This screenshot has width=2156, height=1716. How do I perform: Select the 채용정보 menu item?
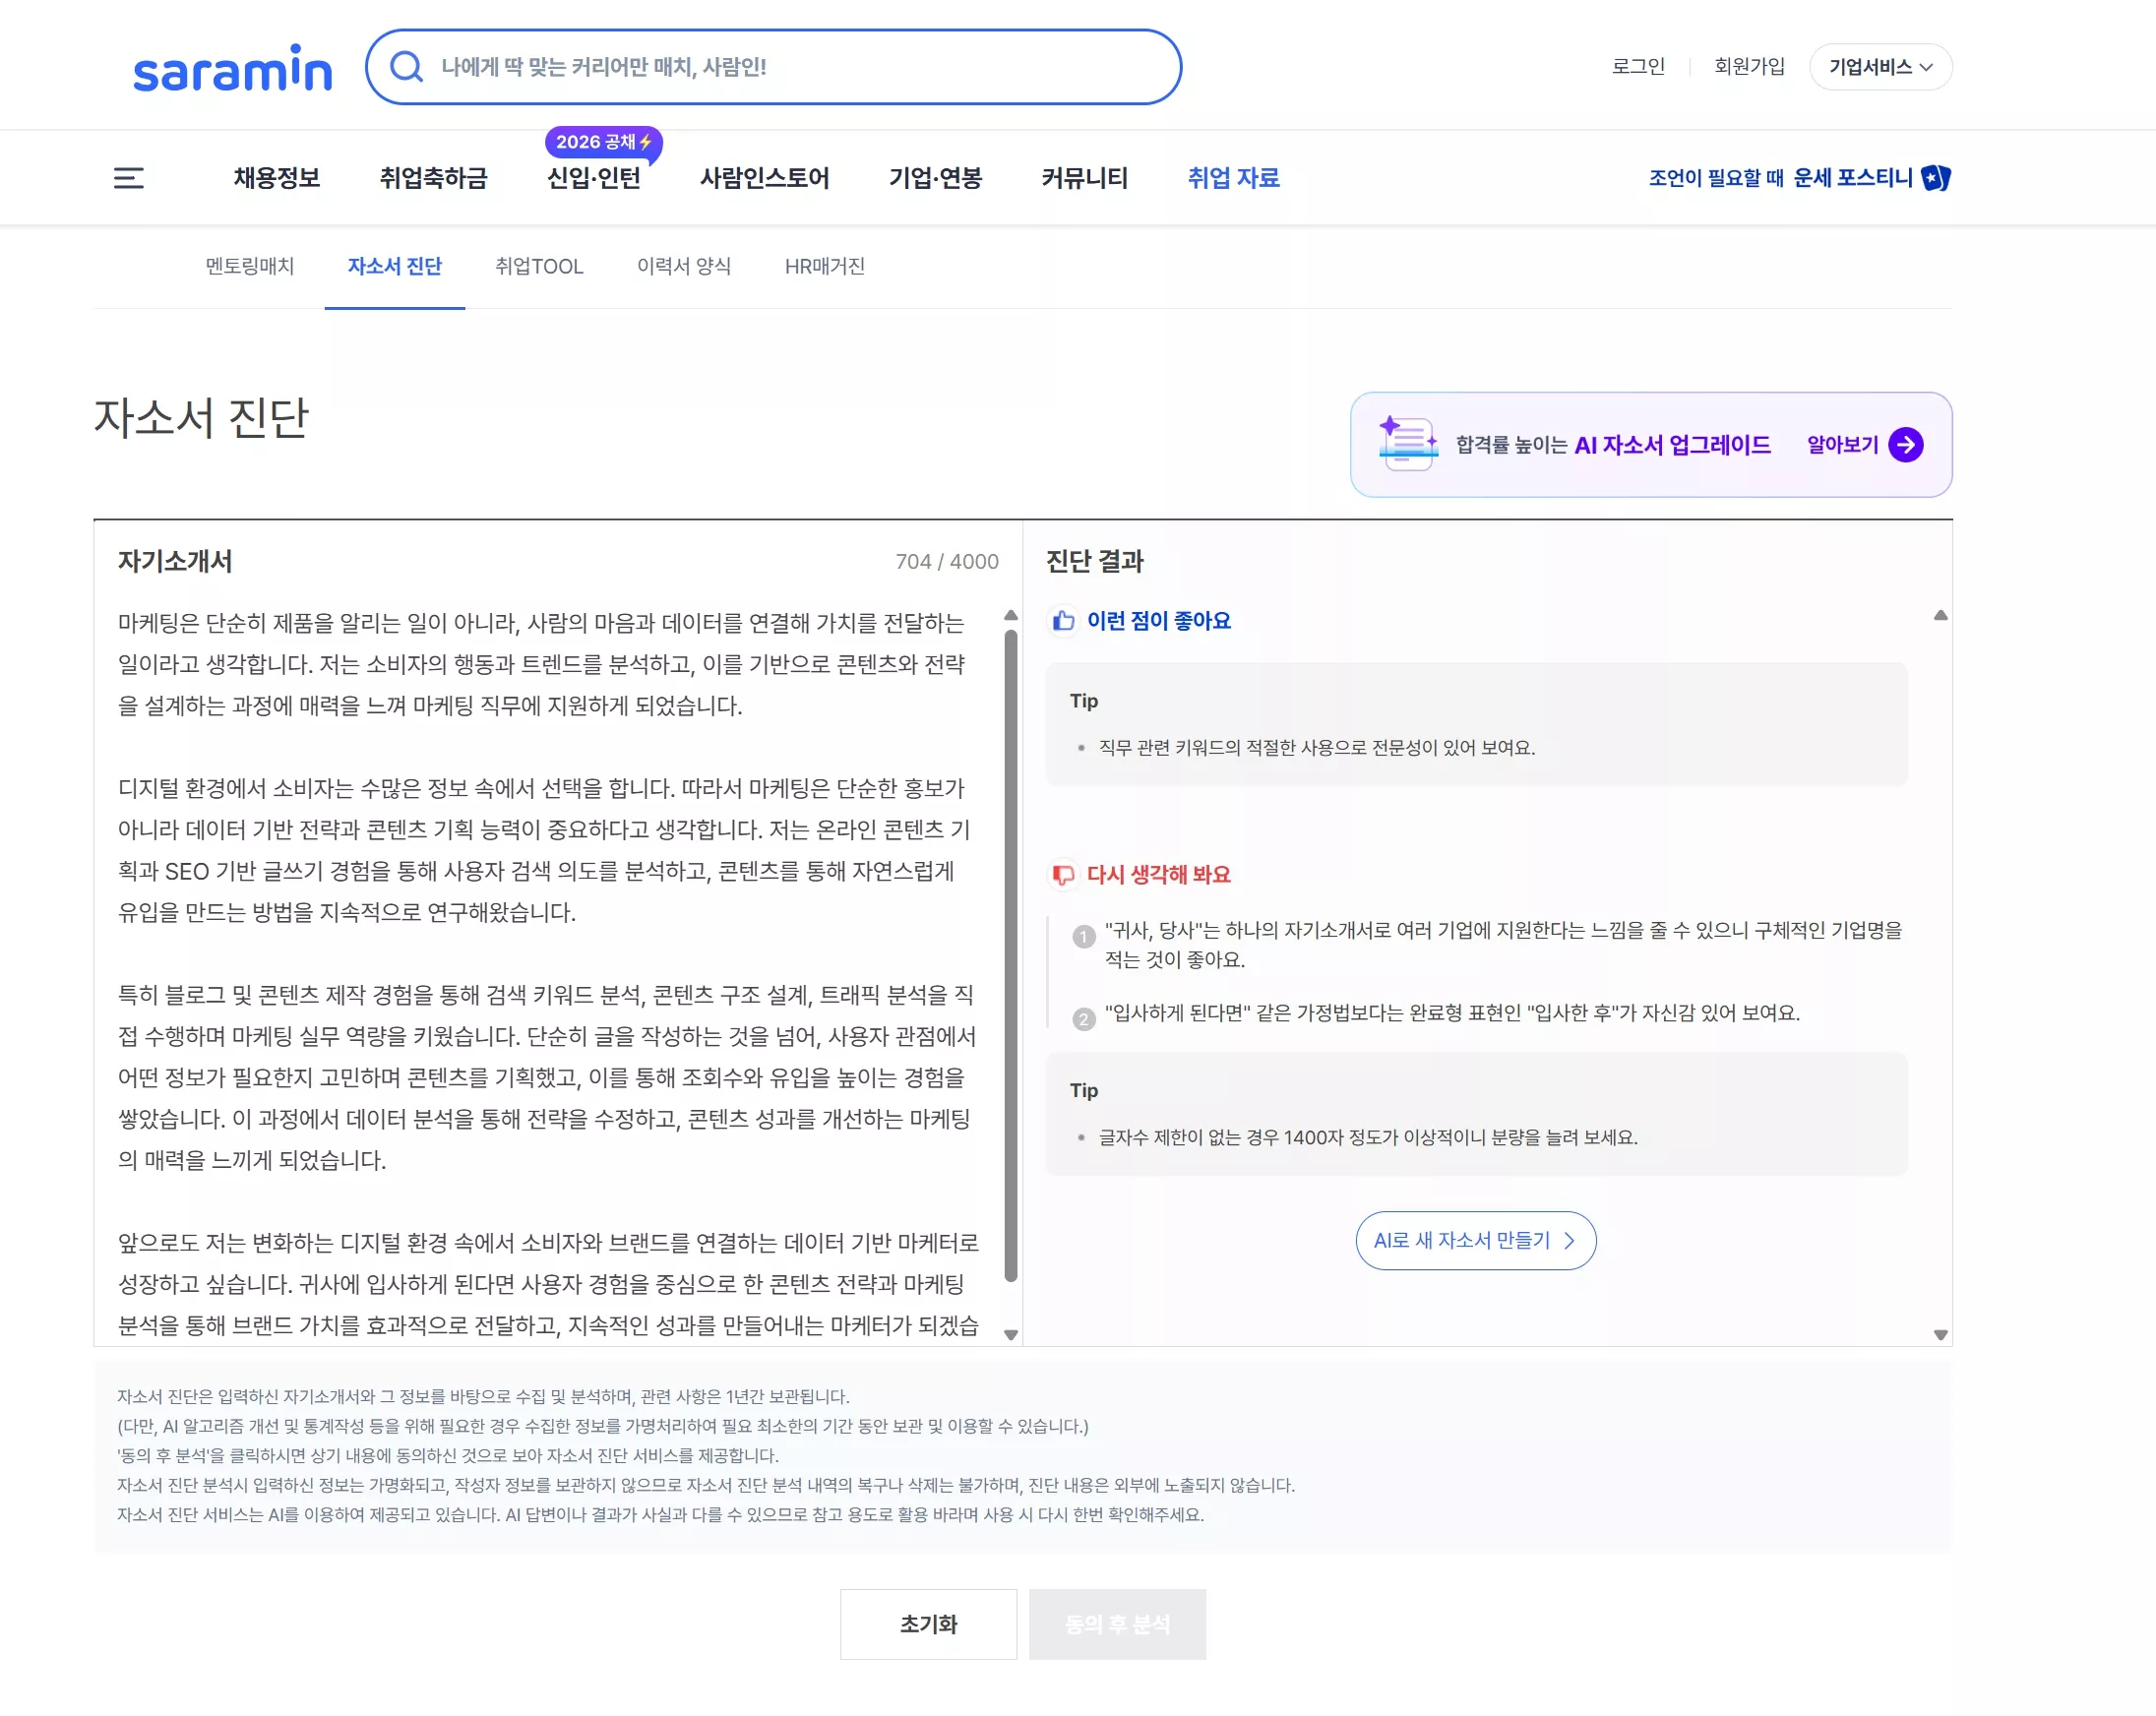point(276,178)
